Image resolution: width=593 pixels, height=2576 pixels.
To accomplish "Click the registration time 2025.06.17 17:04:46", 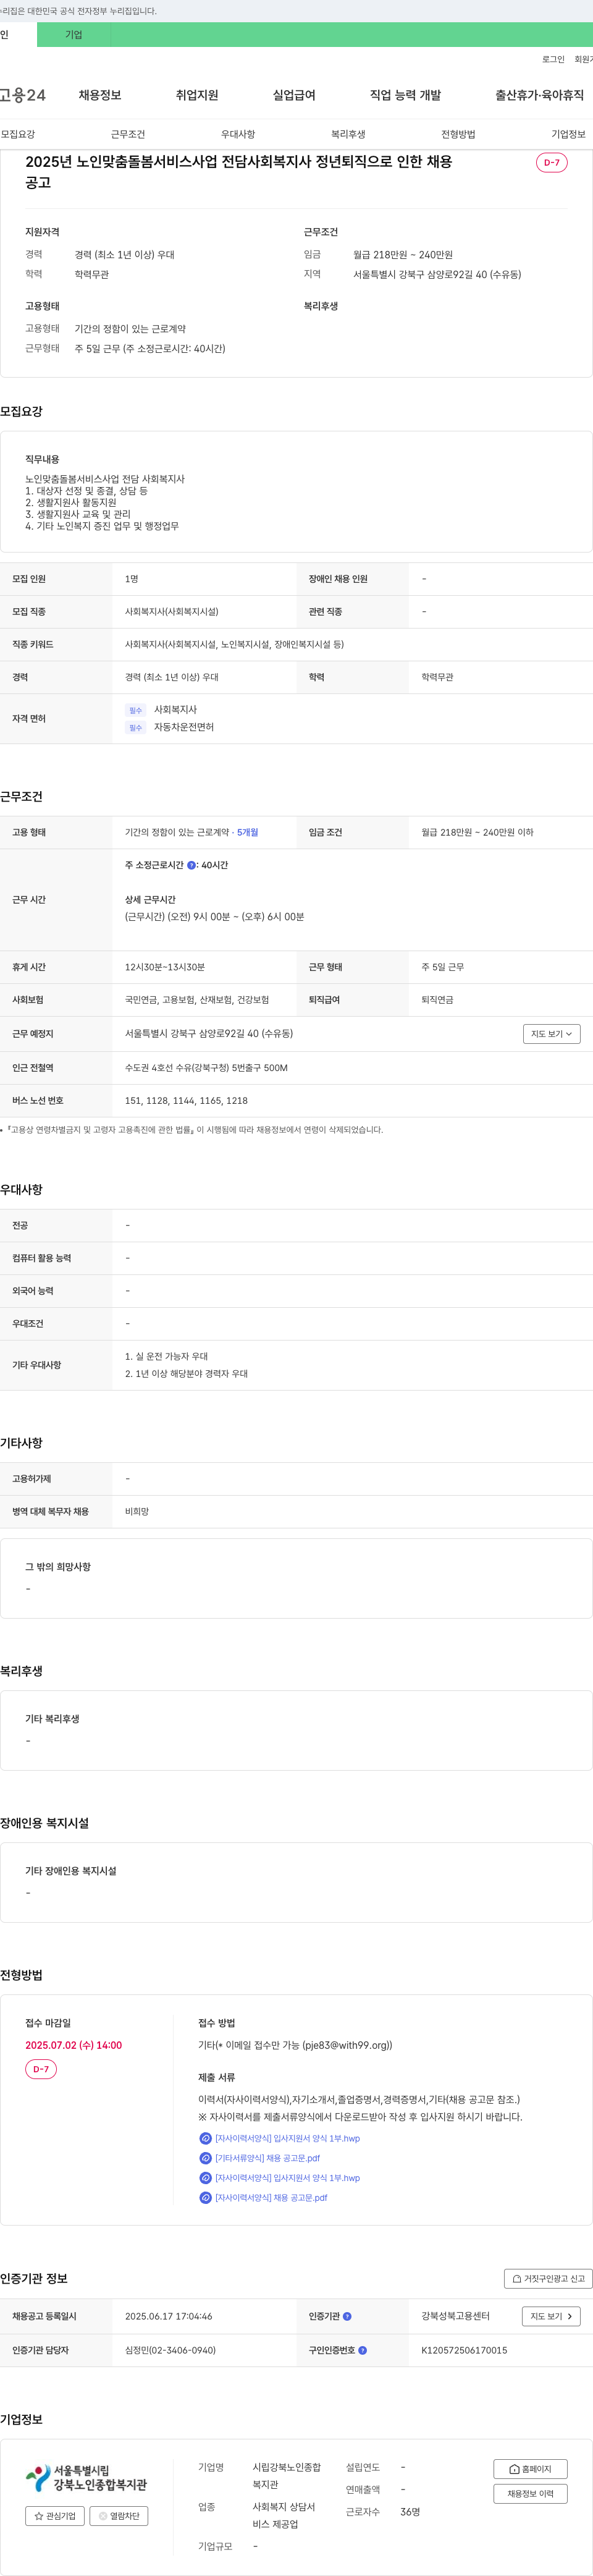I will [168, 2316].
